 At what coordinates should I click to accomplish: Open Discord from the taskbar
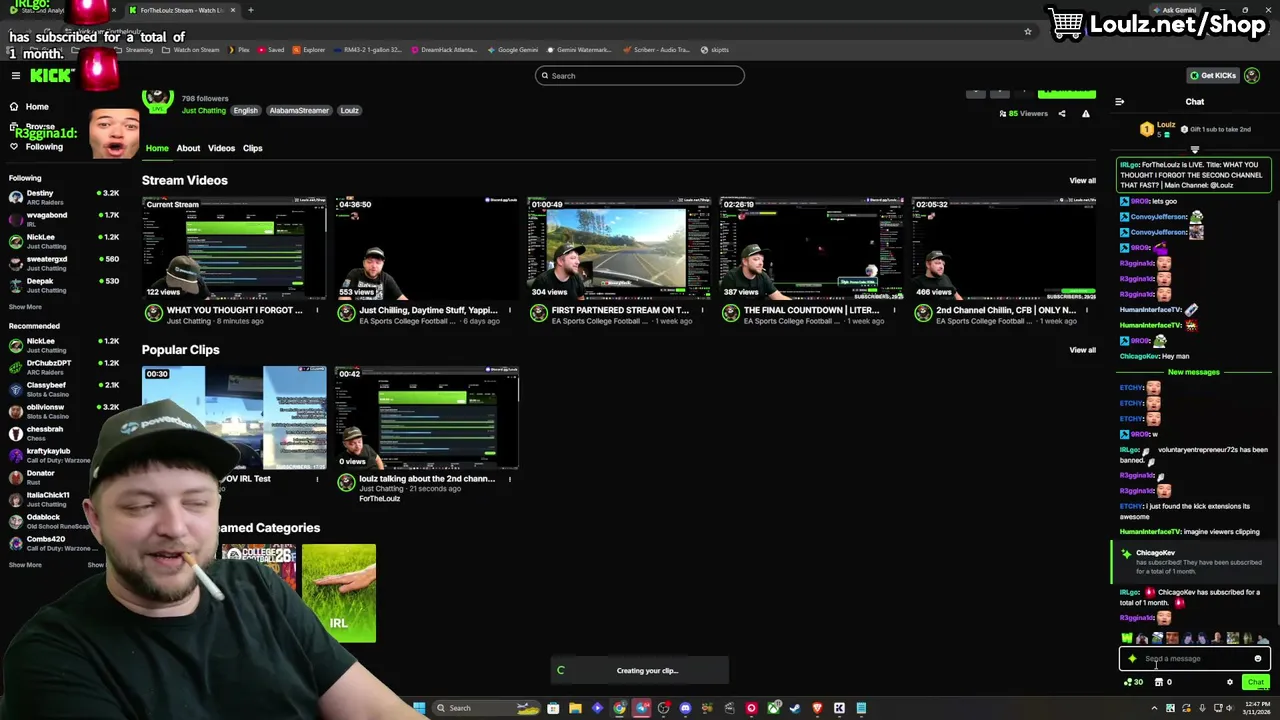[x=685, y=708]
